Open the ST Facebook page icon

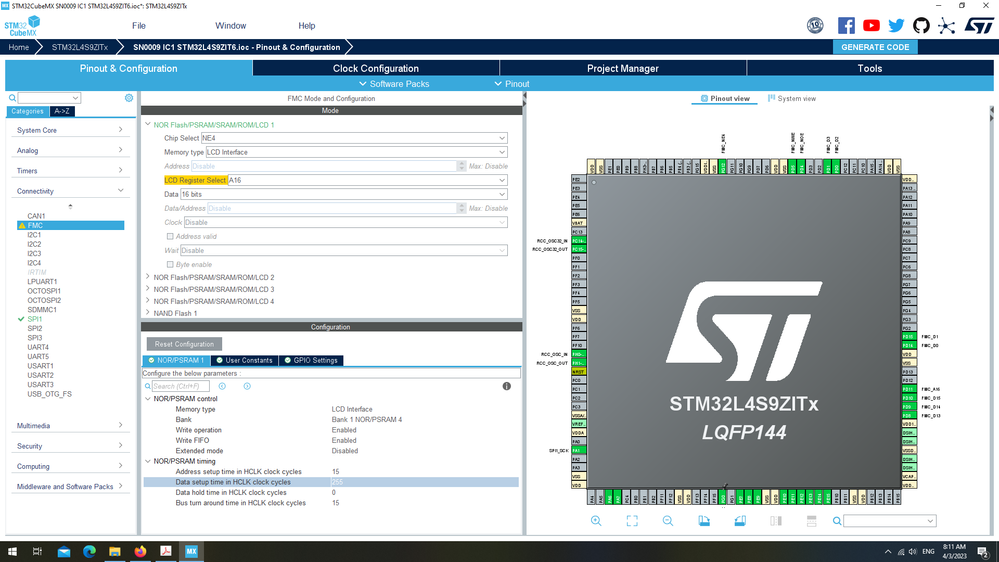pyautogui.click(x=846, y=25)
